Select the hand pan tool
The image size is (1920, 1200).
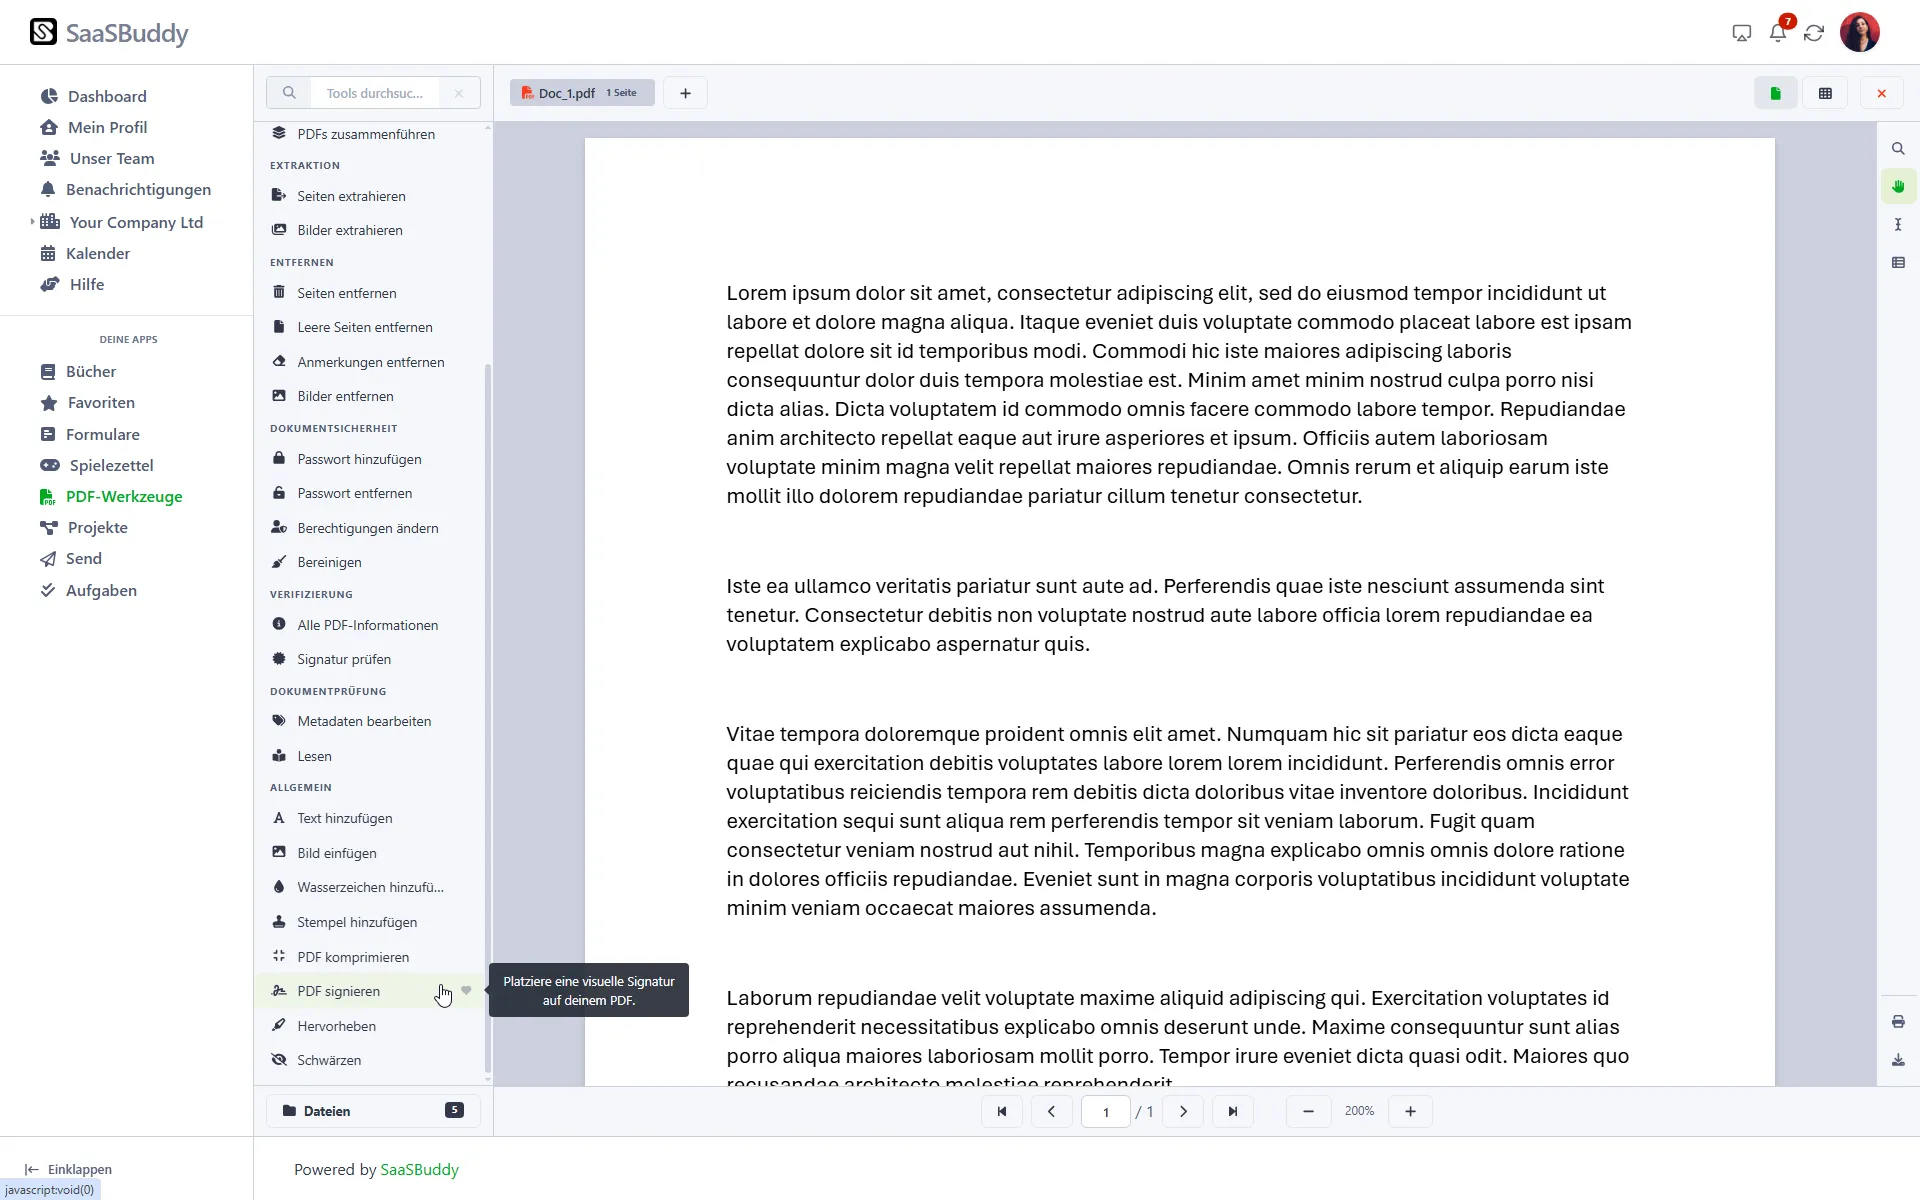(1898, 187)
